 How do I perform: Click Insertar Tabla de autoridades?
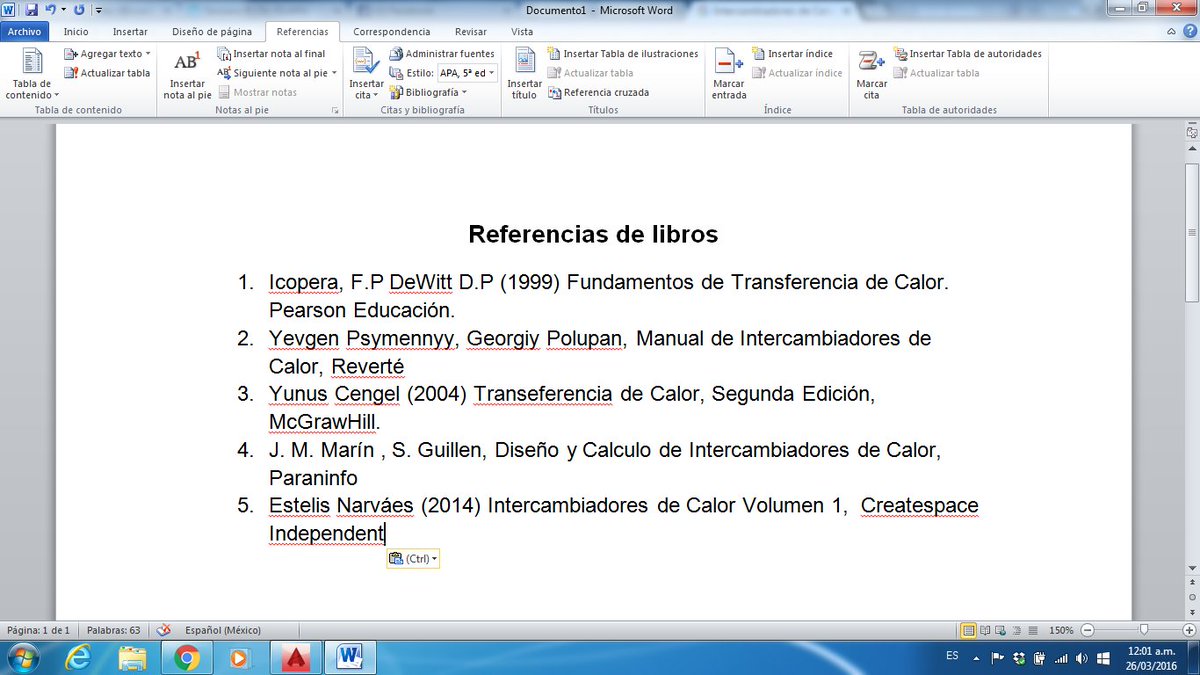968,54
